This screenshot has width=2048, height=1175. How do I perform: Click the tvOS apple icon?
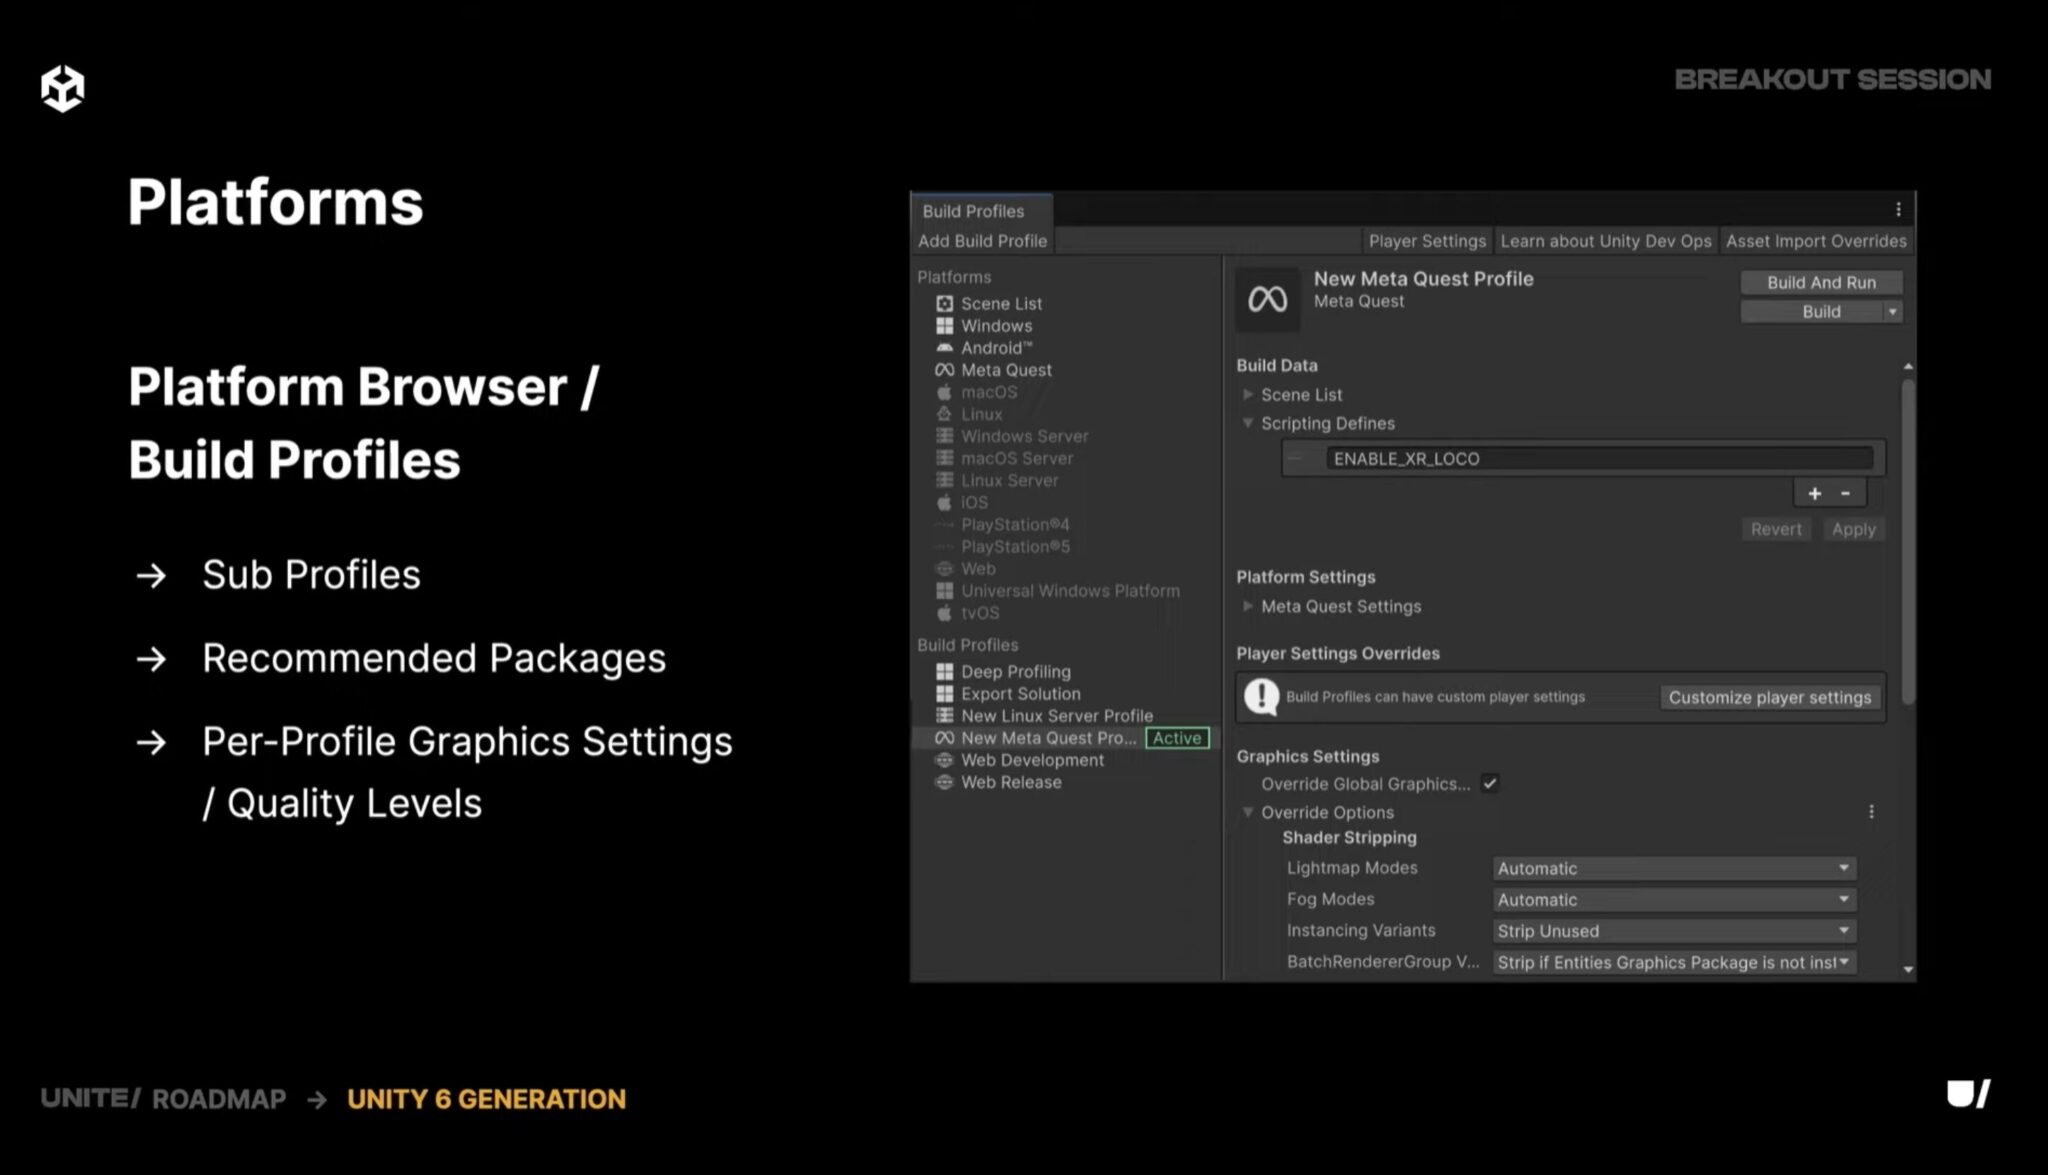(x=944, y=612)
